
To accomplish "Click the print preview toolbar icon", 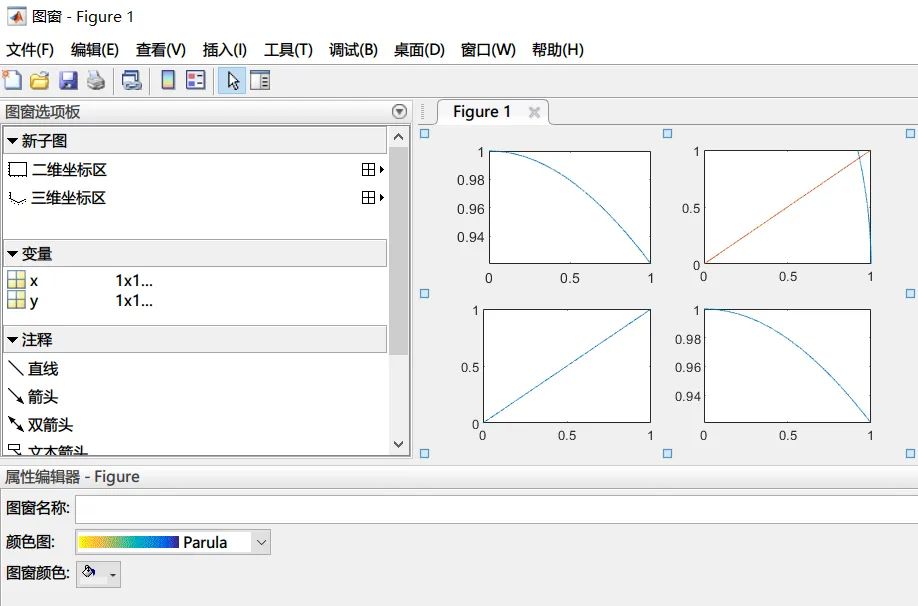I will (131, 80).
